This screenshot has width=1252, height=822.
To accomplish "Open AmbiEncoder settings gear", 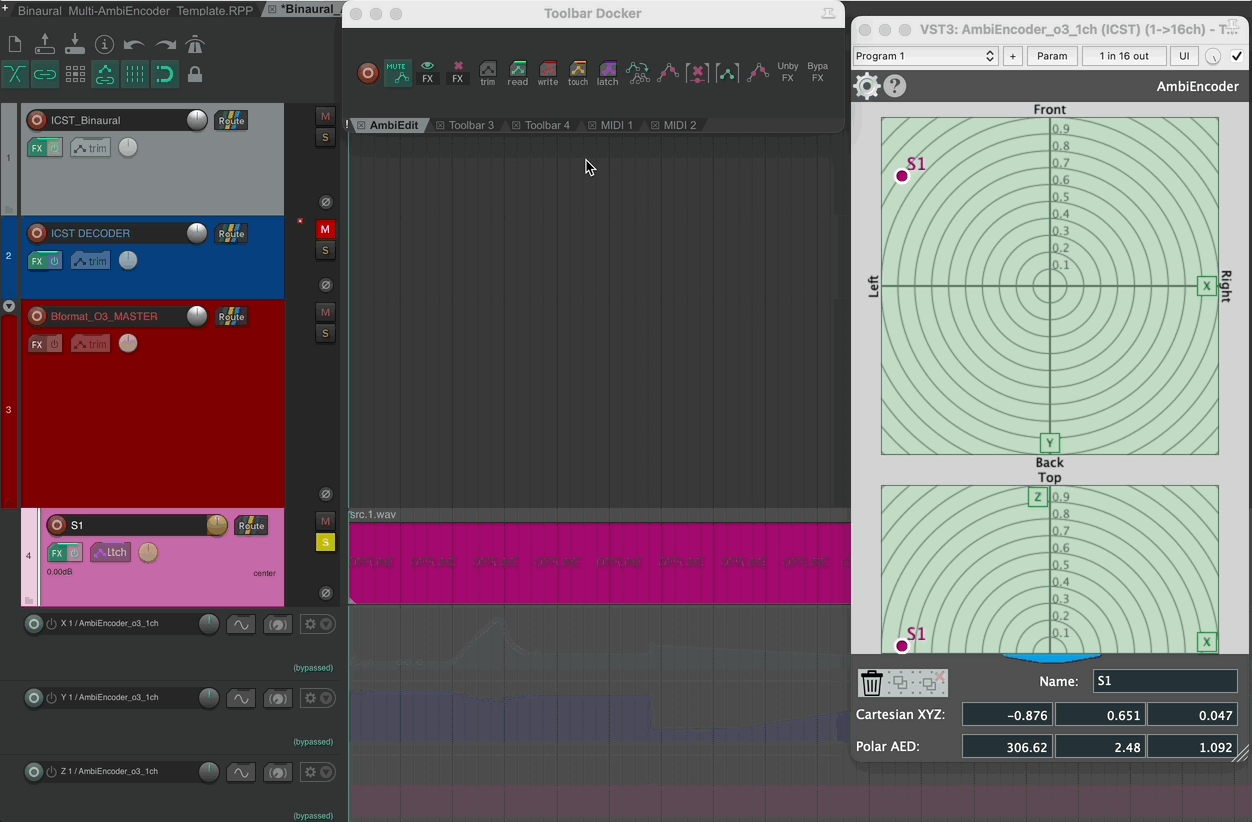I will tap(866, 87).
